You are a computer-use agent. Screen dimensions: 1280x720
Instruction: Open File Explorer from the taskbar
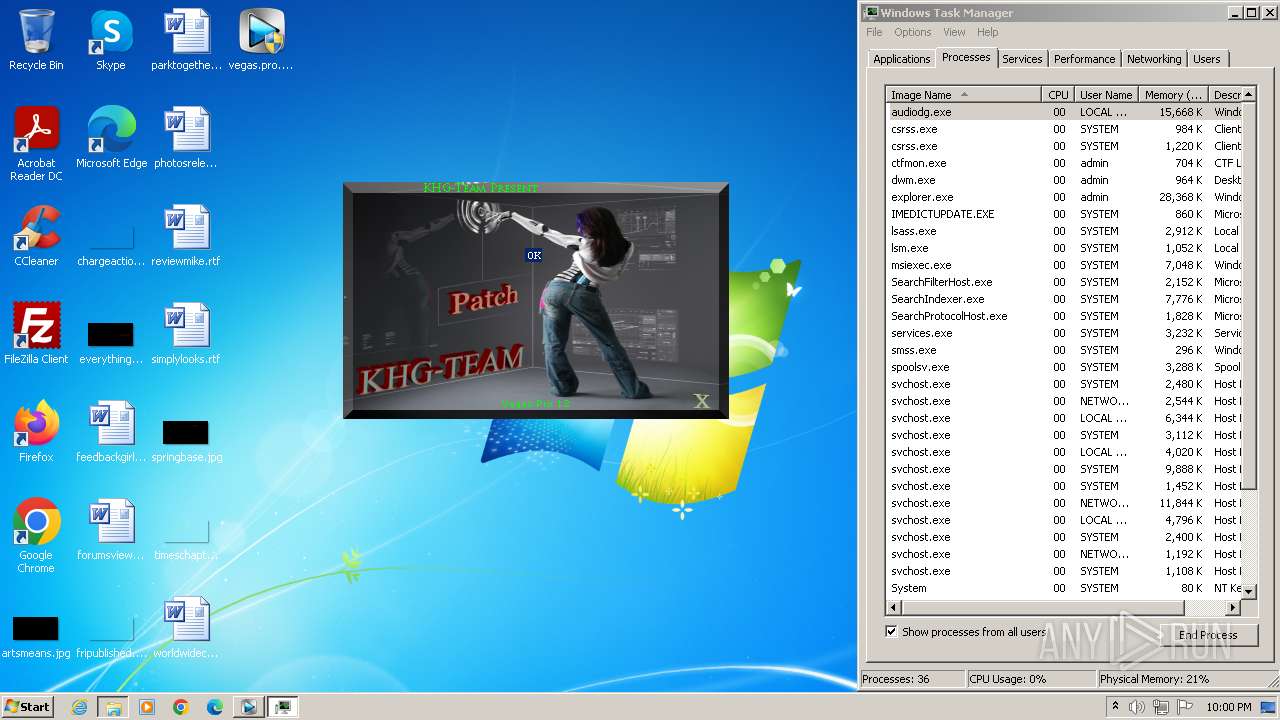coord(113,707)
